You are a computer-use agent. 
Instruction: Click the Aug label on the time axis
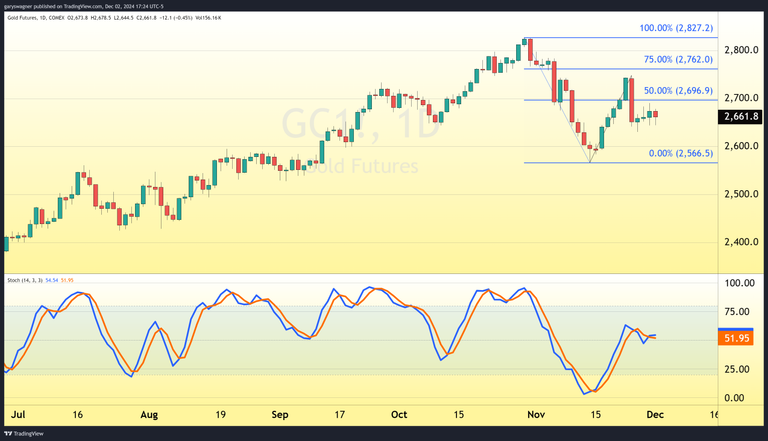click(x=149, y=412)
